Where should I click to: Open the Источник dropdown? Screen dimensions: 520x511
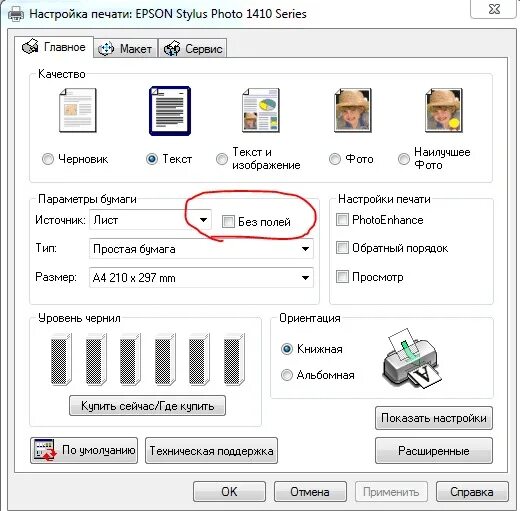(150, 220)
